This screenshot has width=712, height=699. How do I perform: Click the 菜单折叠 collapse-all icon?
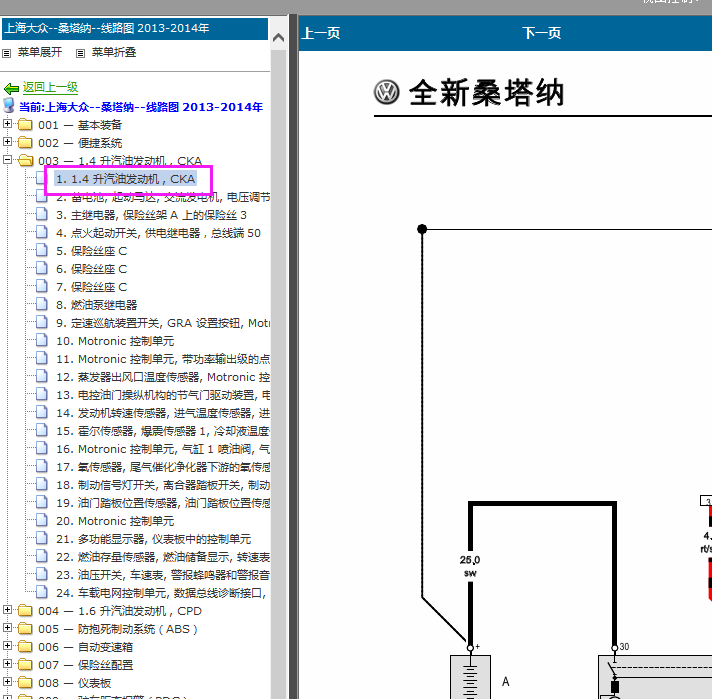pos(80,53)
